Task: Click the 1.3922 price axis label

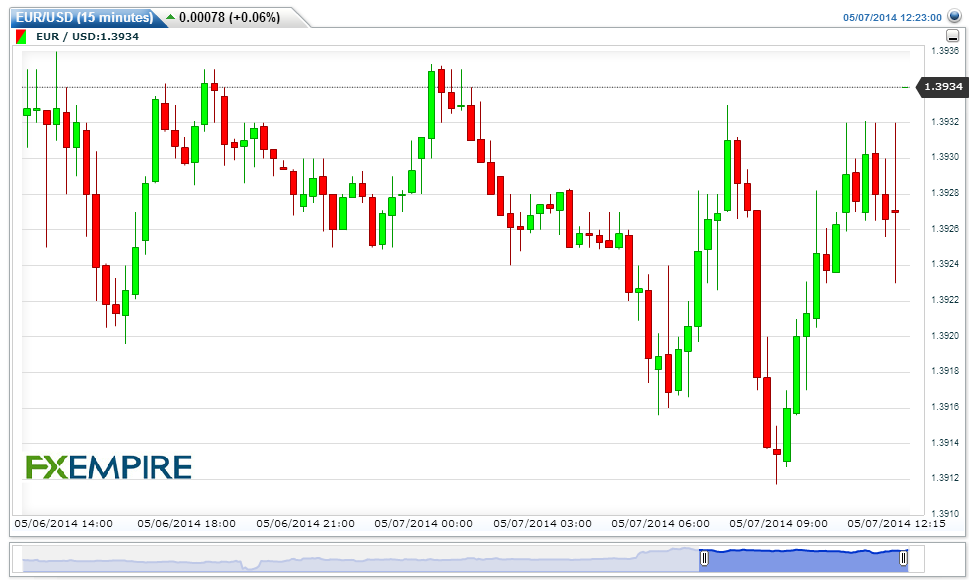Action: [945, 300]
